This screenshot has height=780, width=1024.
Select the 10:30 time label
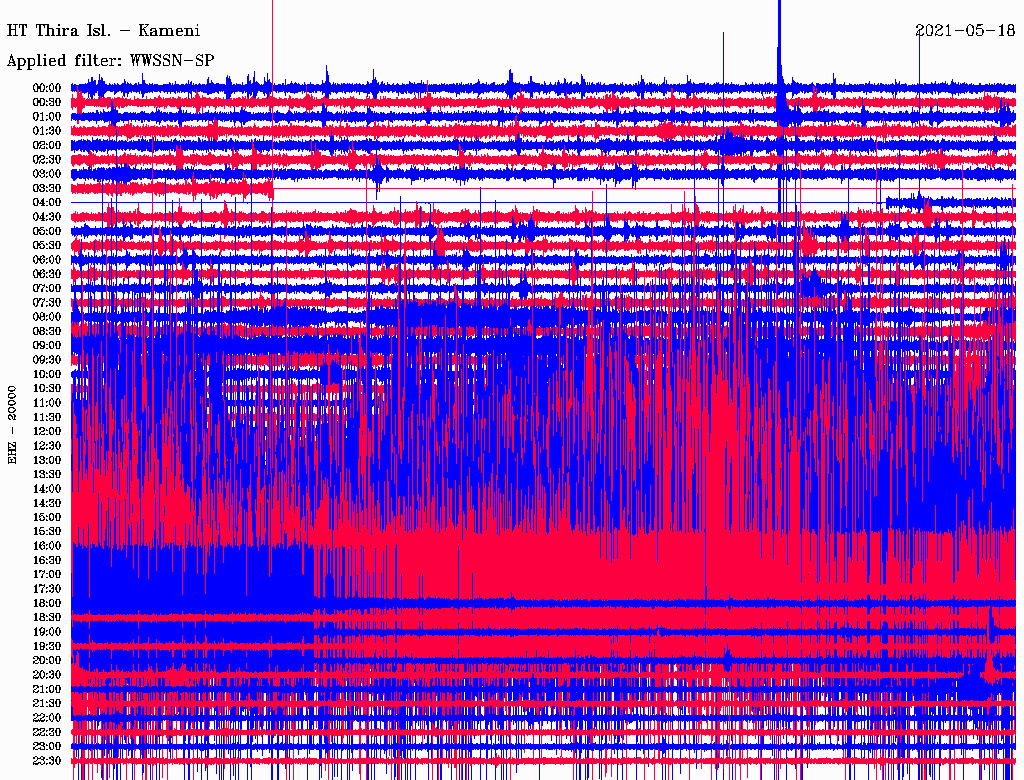(47, 389)
